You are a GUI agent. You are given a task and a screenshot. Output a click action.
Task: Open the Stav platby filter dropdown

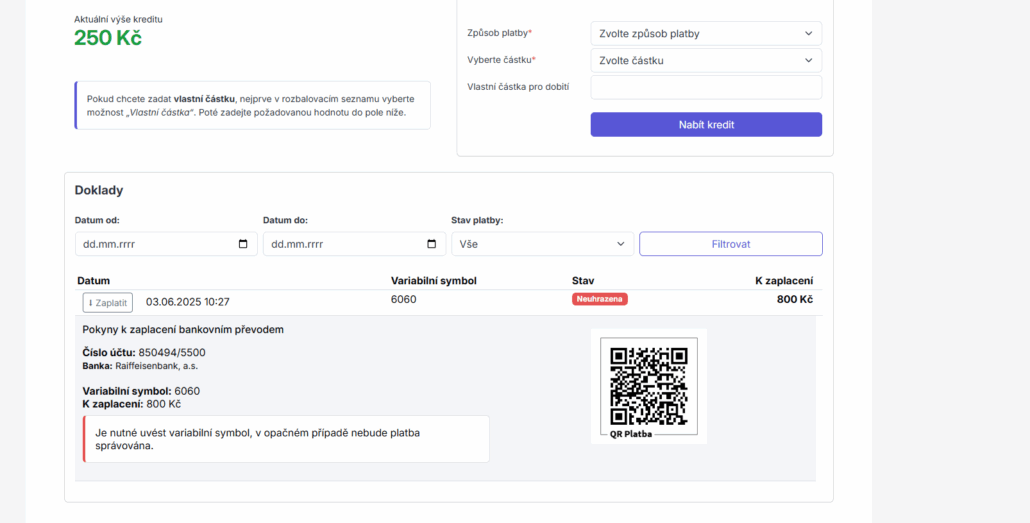(x=542, y=244)
